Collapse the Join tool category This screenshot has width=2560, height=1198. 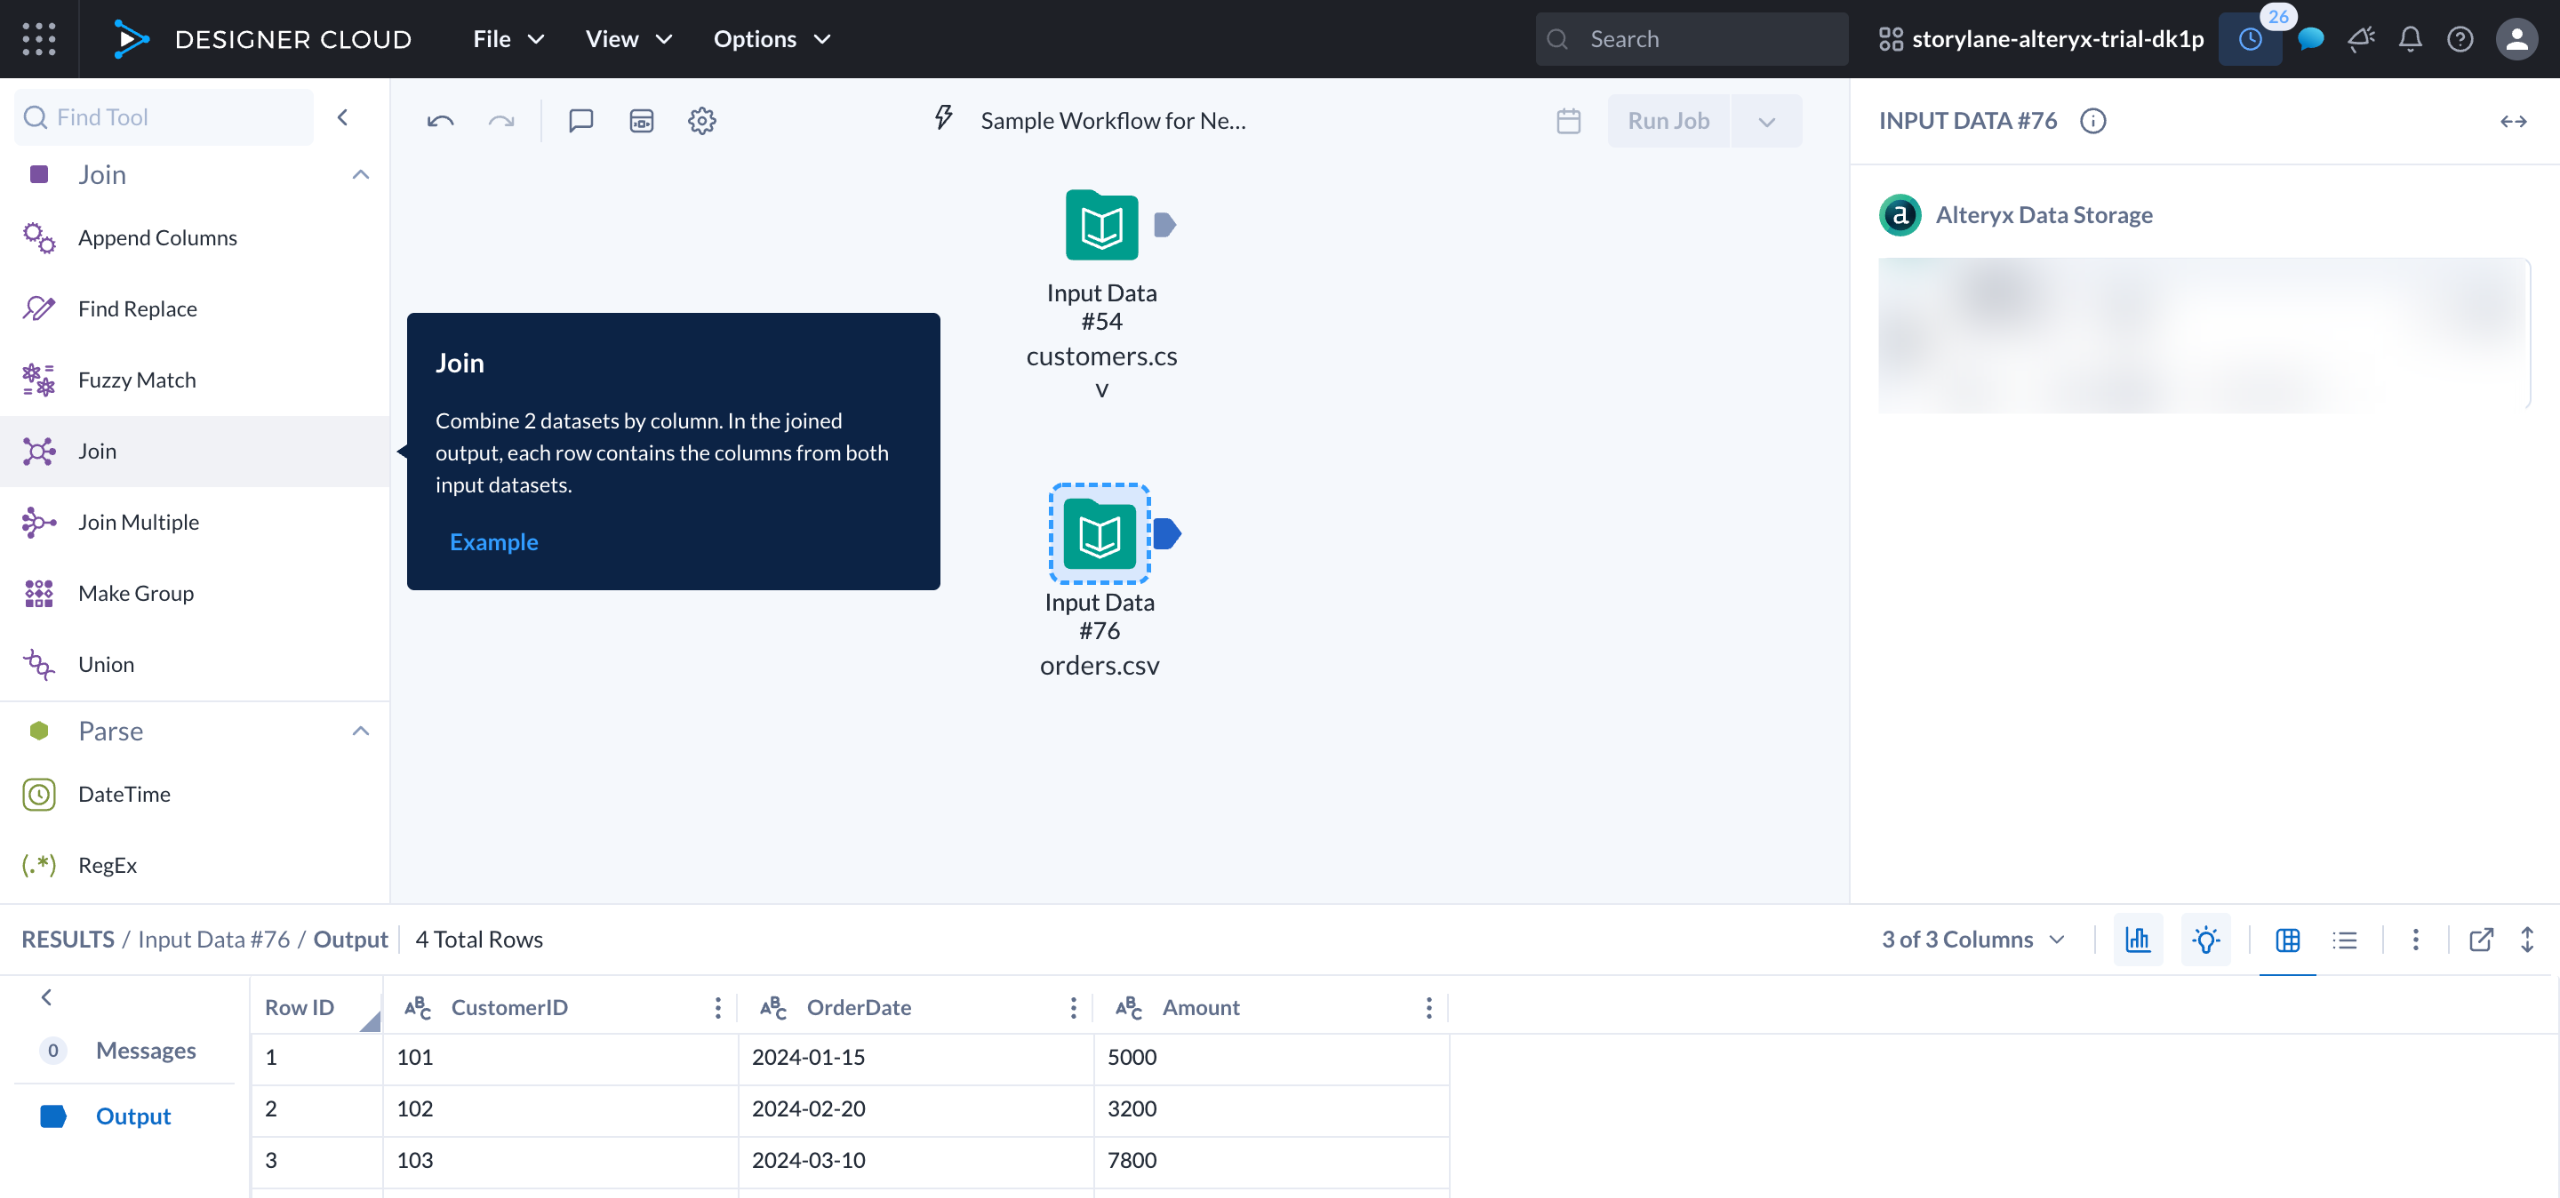(x=361, y=175)
